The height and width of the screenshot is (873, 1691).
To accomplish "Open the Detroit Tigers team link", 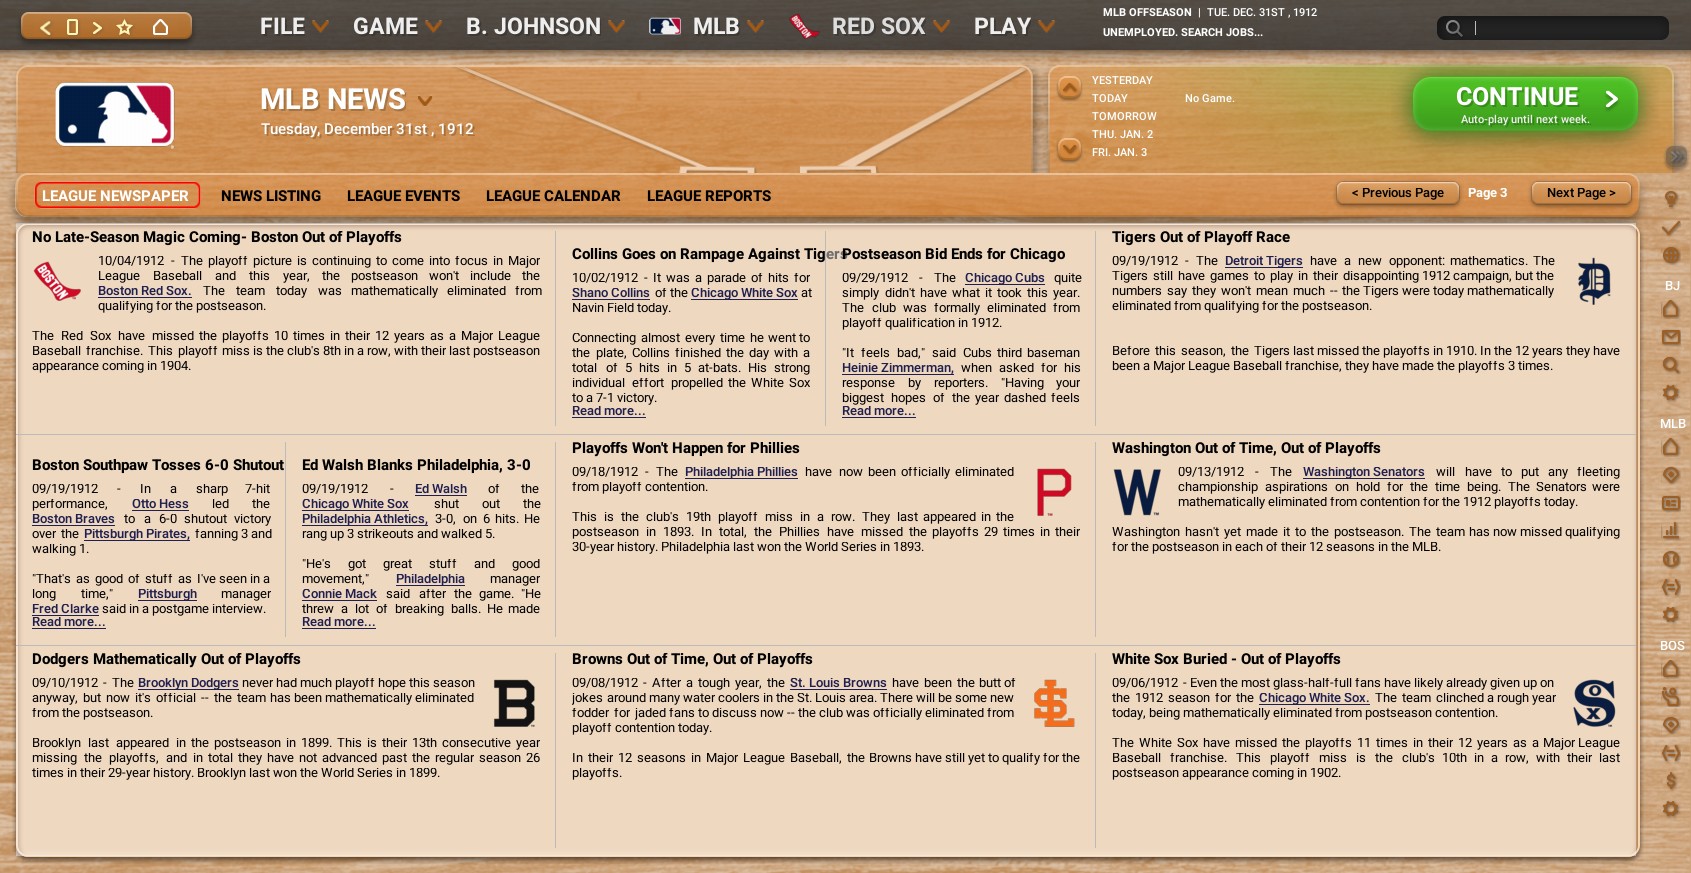I will click(x=1263, y=261).
